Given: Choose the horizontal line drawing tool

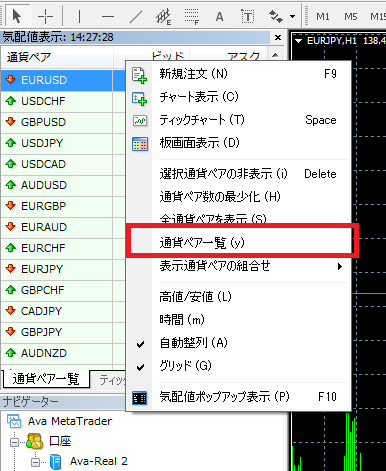Looking at the screenshot, I should point(108,16).
